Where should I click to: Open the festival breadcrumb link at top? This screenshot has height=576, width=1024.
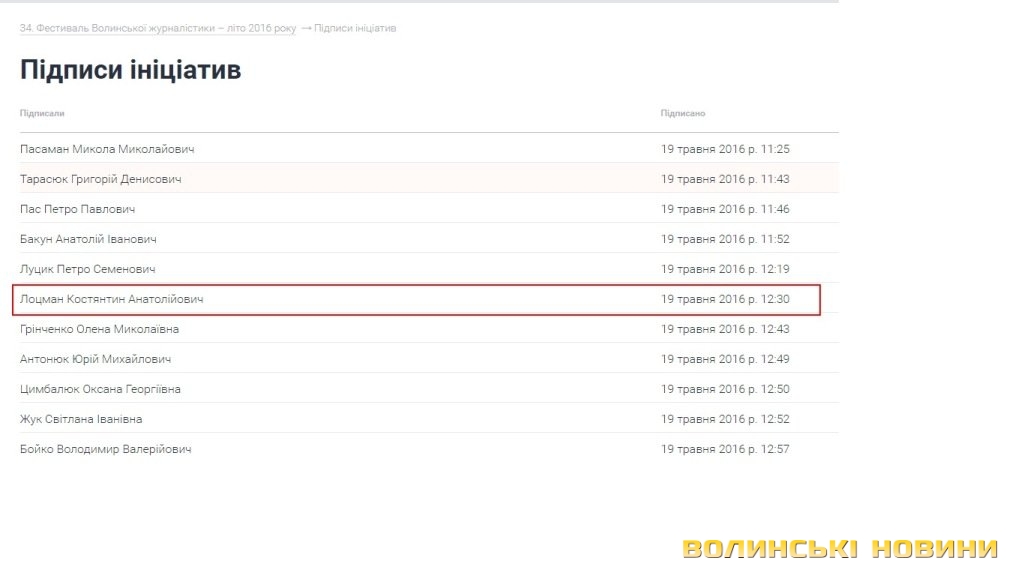pyautogui.click(x=158, y=28)
